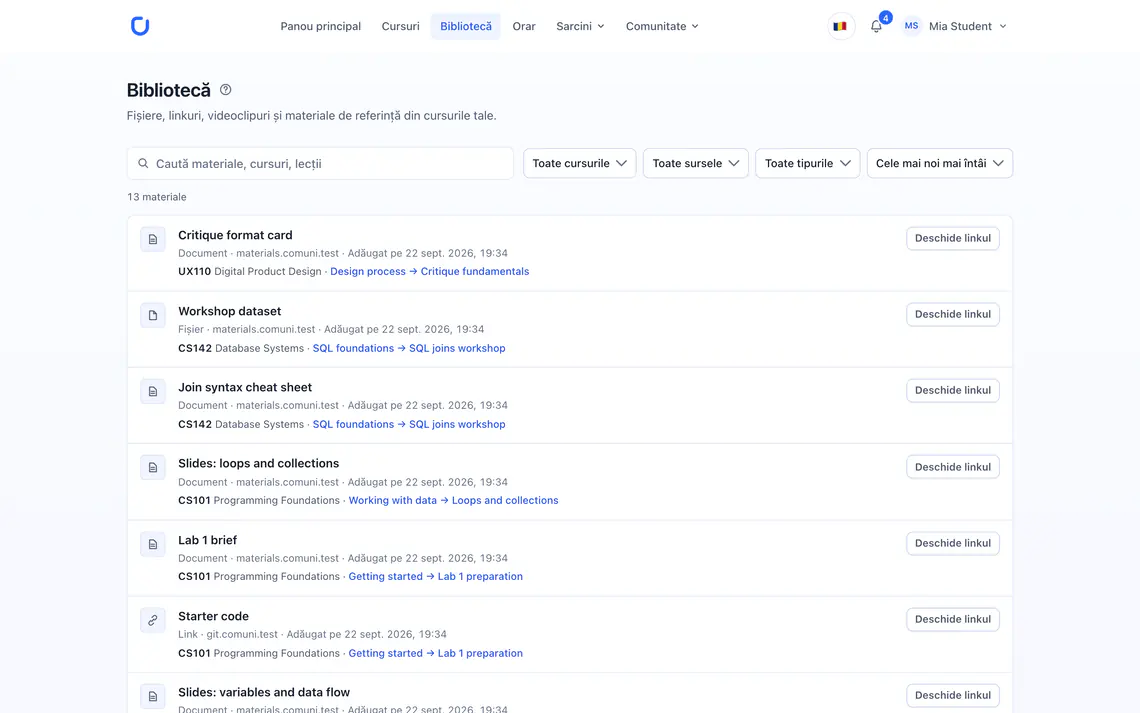Expand the Toate cursurile filter
1140x713 pixels.
click(579, 164)
